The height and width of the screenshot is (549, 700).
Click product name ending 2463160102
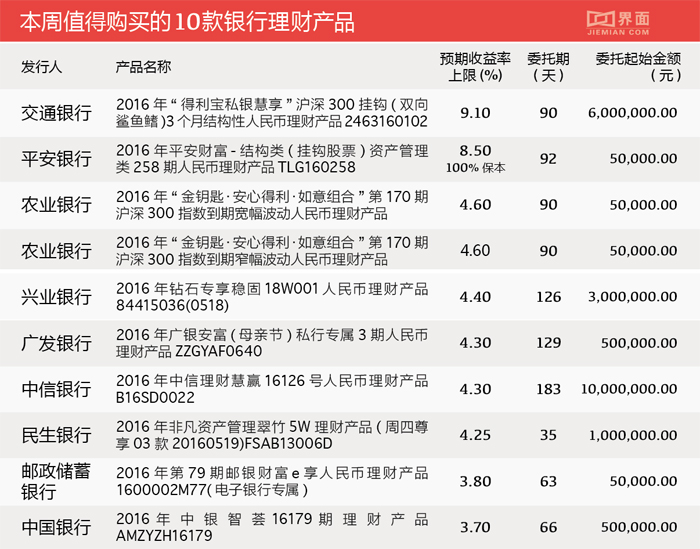[272, 113]
